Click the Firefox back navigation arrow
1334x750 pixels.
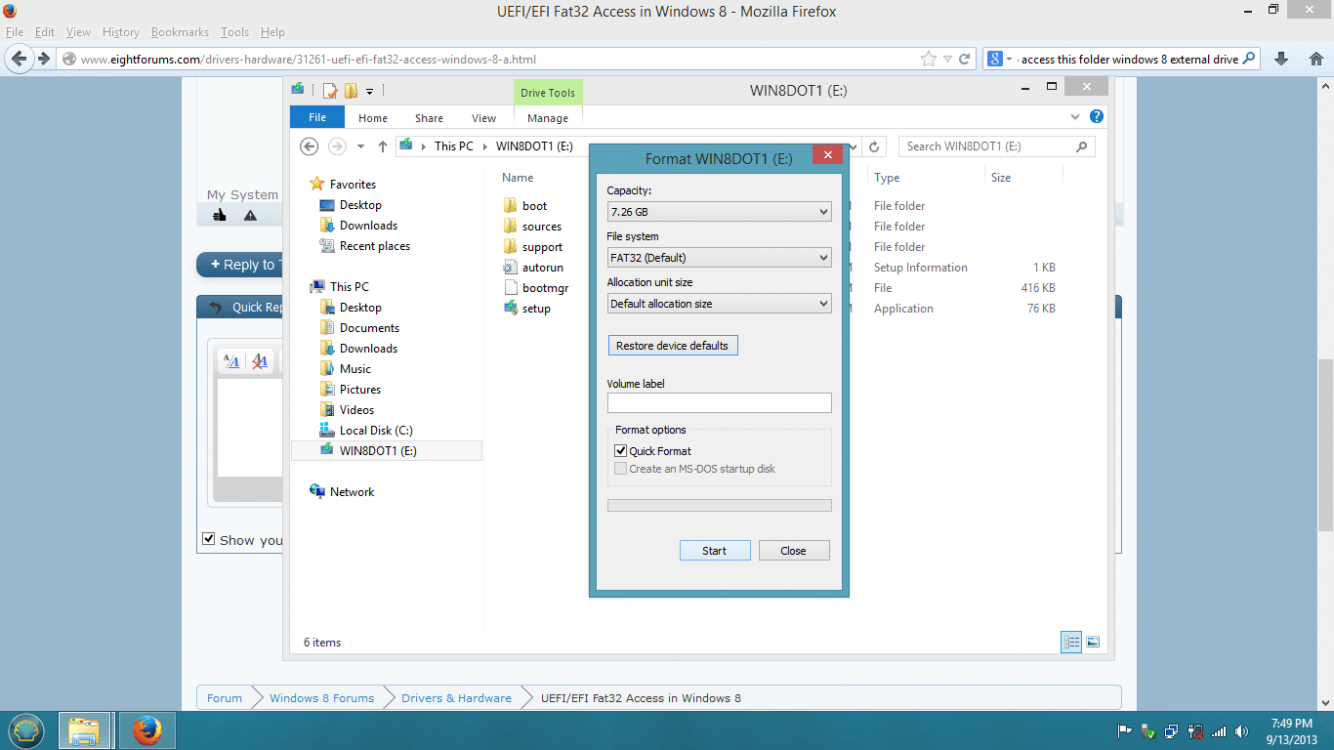[18, 59]
